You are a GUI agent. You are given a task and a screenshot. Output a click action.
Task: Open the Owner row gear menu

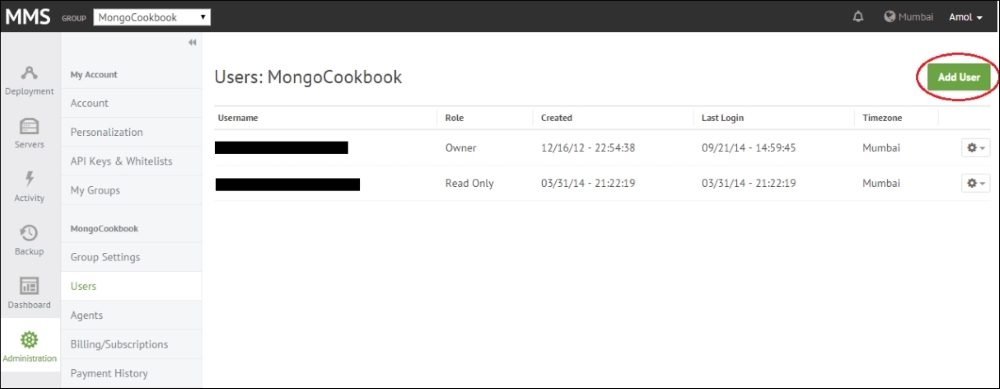click(x=976, y=147)
